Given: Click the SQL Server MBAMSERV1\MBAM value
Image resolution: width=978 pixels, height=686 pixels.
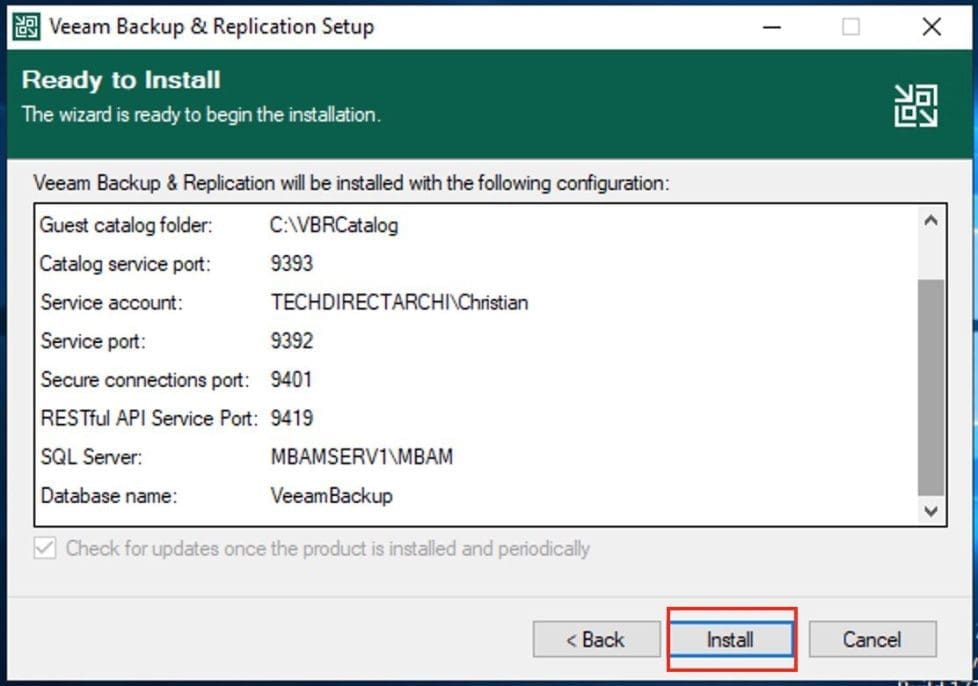Looking at the screenshot, I should (x=361, y=457).
